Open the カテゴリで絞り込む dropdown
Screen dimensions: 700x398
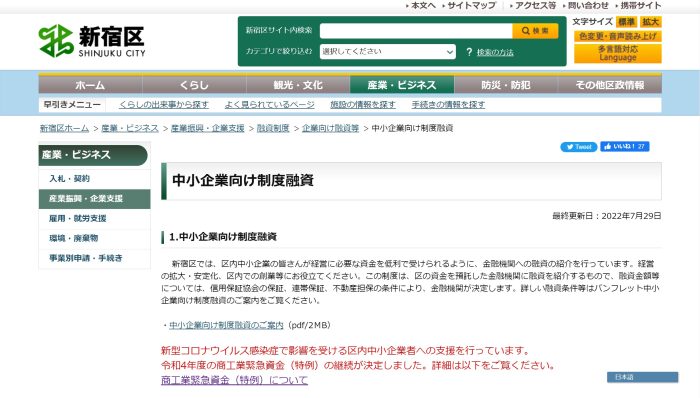388,51
